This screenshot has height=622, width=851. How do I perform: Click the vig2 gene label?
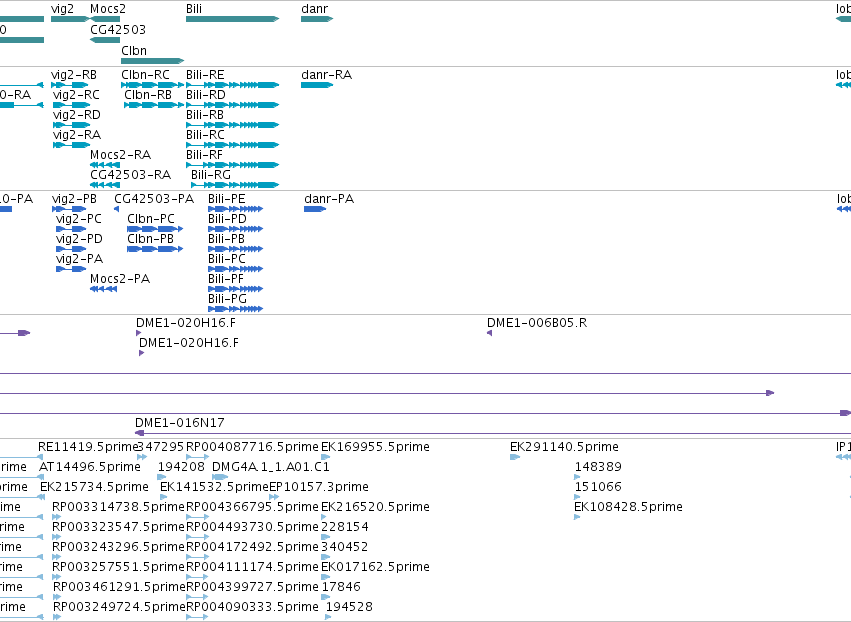(x=62, y=9)
